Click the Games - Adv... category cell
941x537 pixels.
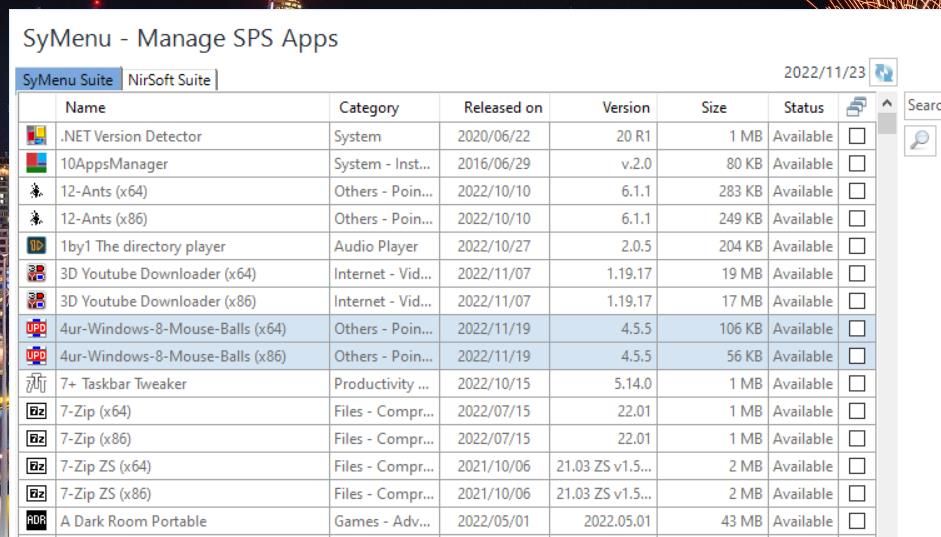384,521
